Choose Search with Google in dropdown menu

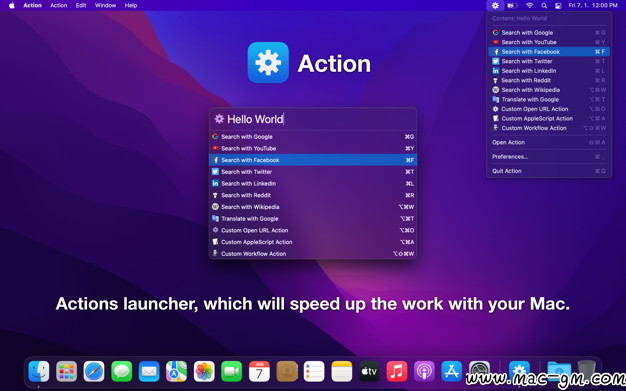pyautogui.click(x=549, y=33)
